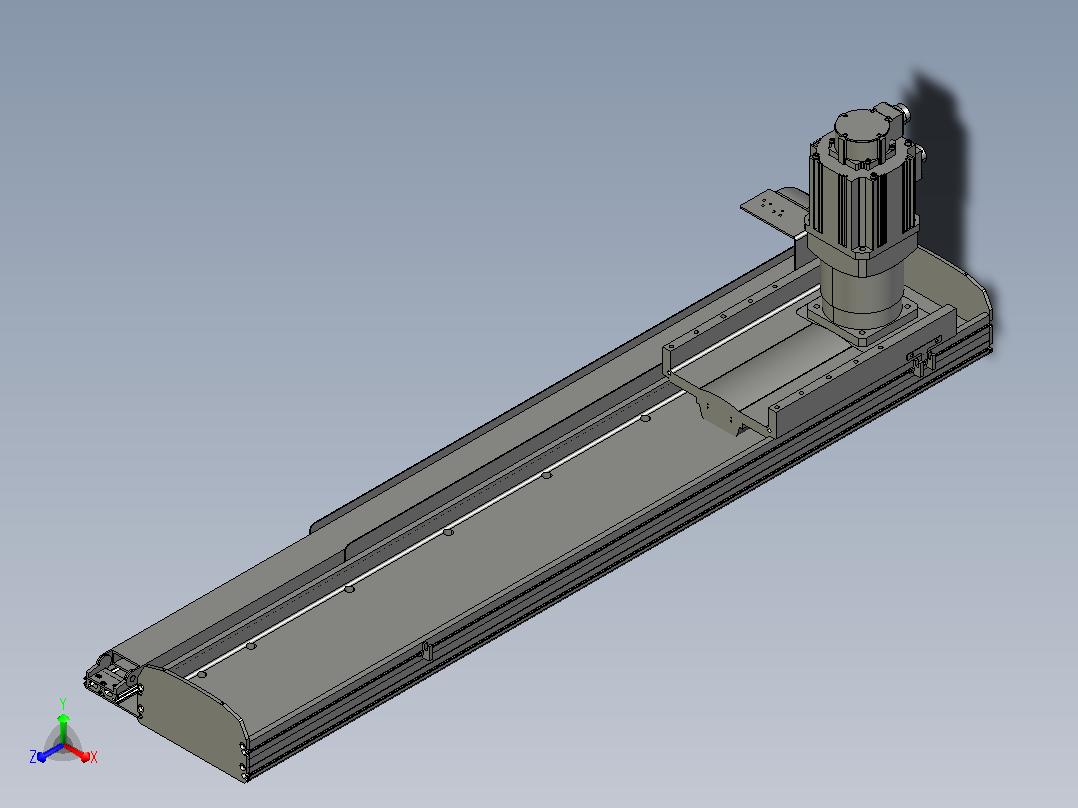This screenshot has height=808, width=1078.
Task: Select the cylindrical gearbox below the motor
Action: tap(861, 290)
